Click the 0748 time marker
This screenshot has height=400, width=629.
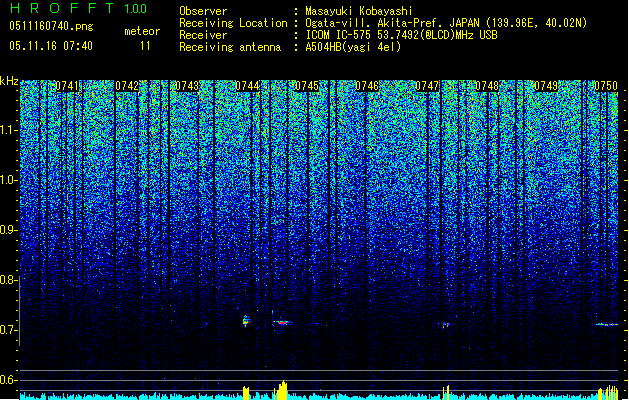click(x=487, y=86)
